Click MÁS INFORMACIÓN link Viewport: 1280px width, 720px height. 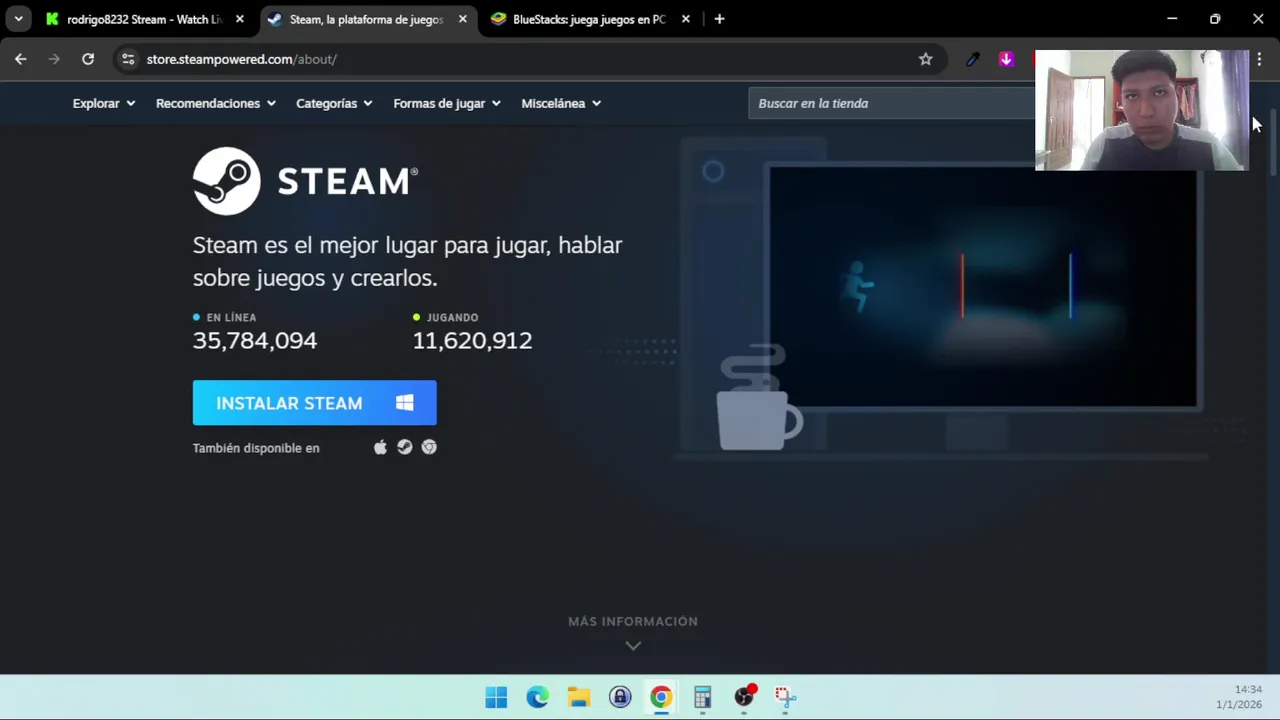tap(633, 621)
